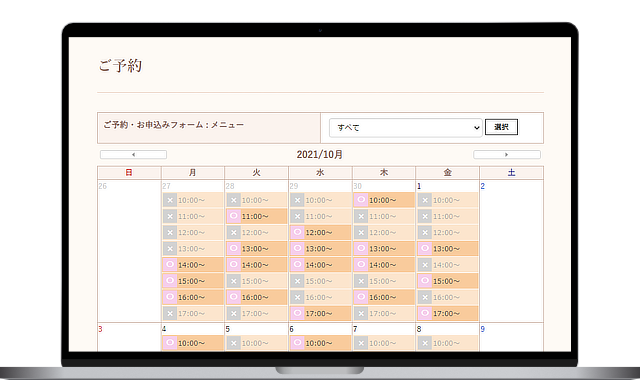Select available circle icon on September 28 14:00
The height and width of the screenshot is (380, 640).
(x=233, y=265)
